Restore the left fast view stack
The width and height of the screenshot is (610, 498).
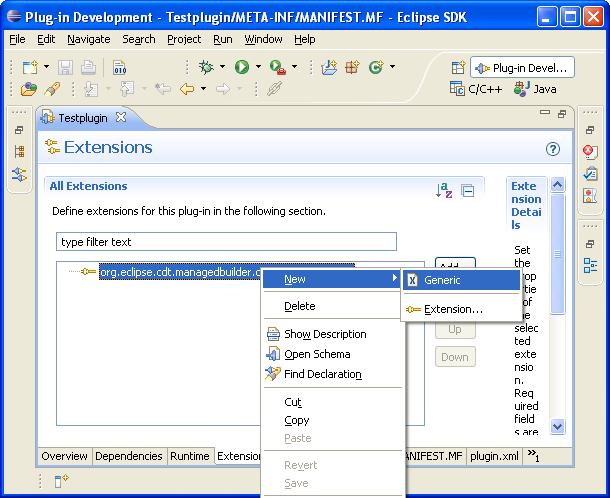pyautogui.click(x=18, y=130)
